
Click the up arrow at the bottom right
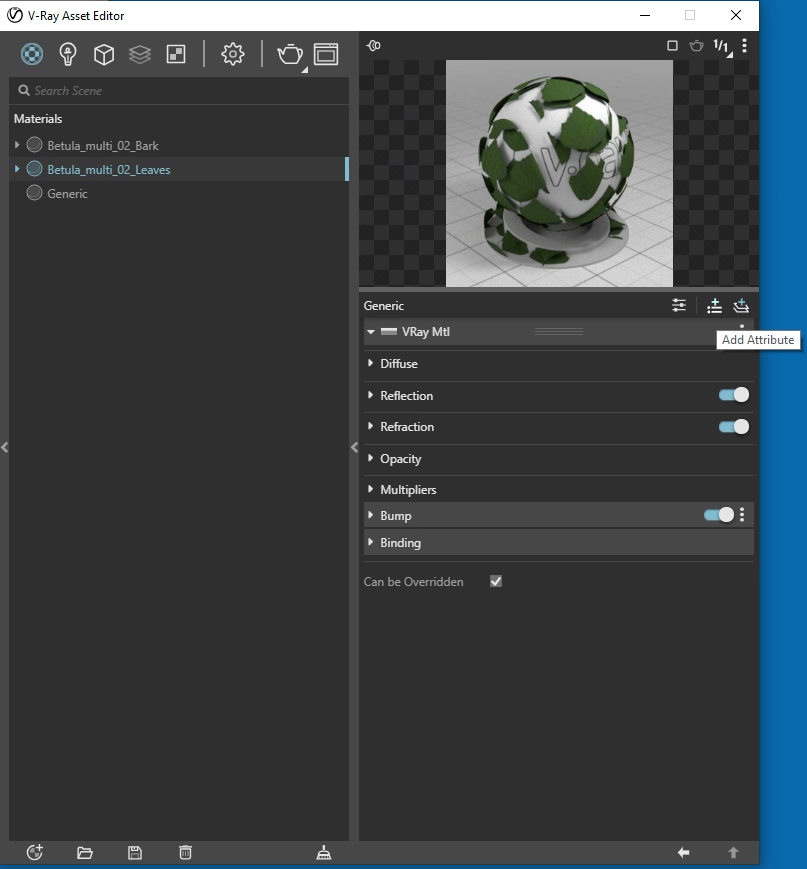pos(733,852)
